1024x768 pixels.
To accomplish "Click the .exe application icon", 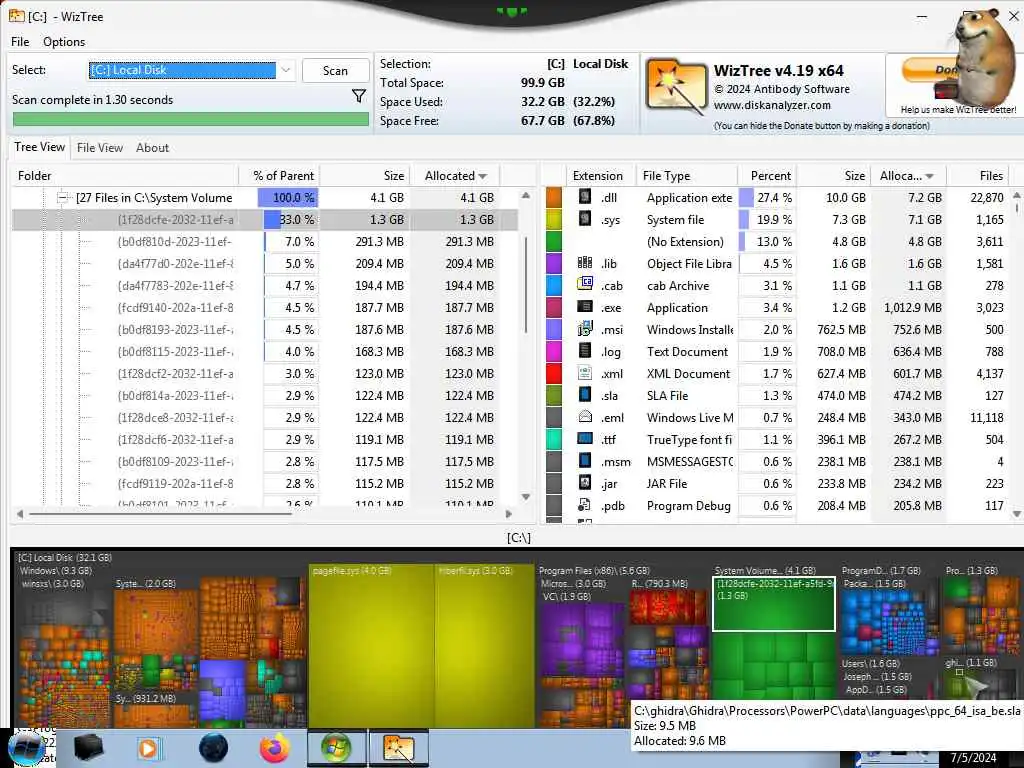I will point(584,308).
